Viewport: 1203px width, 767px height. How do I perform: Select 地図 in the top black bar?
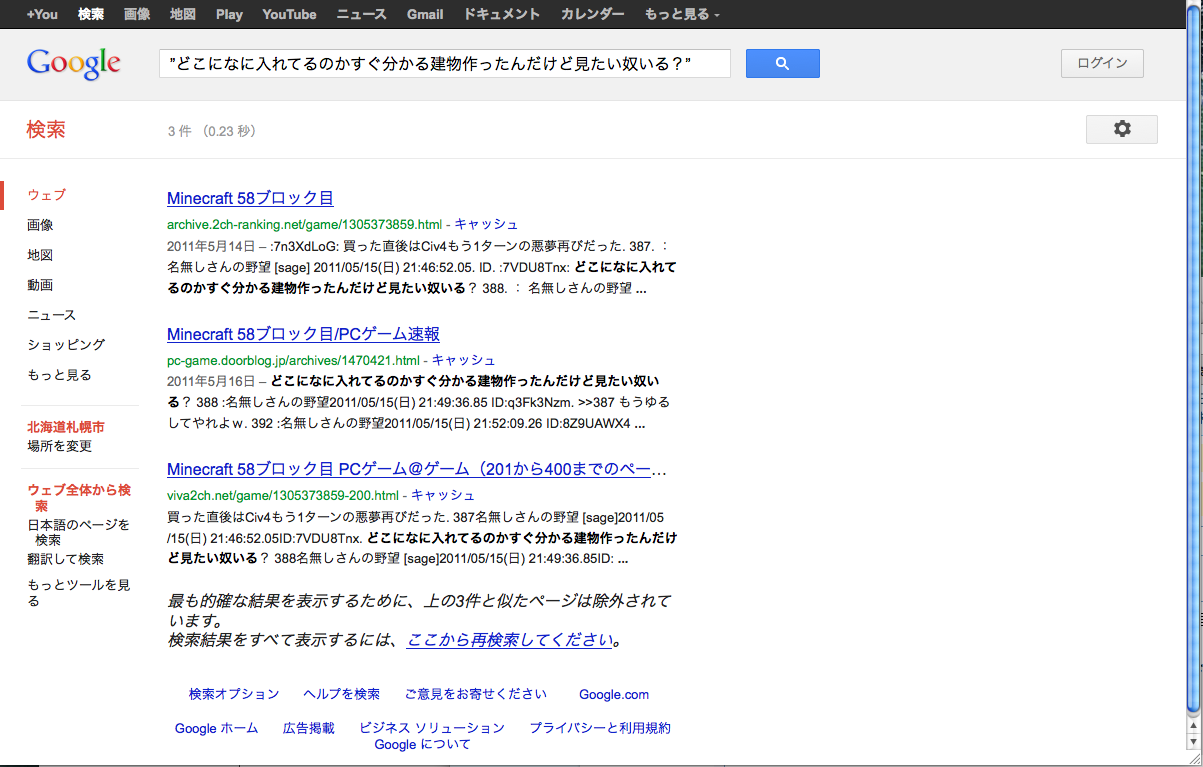(183, 14)
